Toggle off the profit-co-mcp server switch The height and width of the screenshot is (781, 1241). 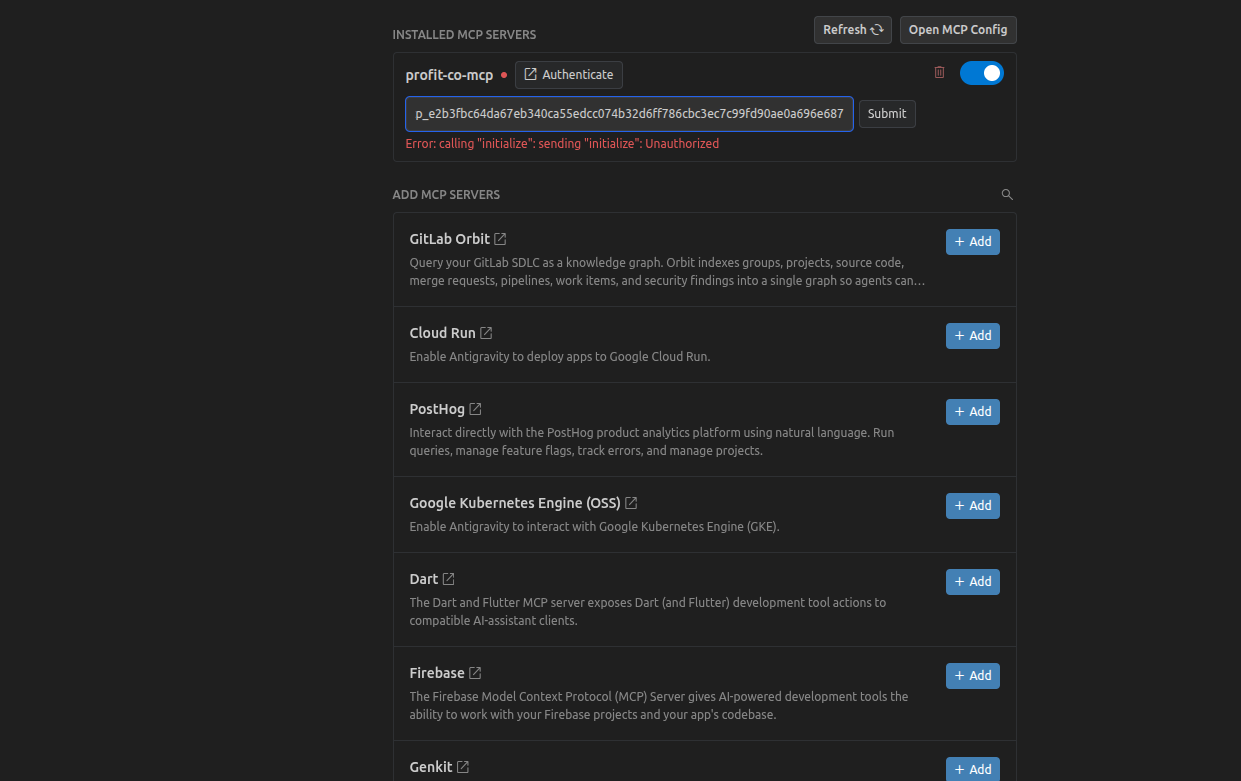981,73
